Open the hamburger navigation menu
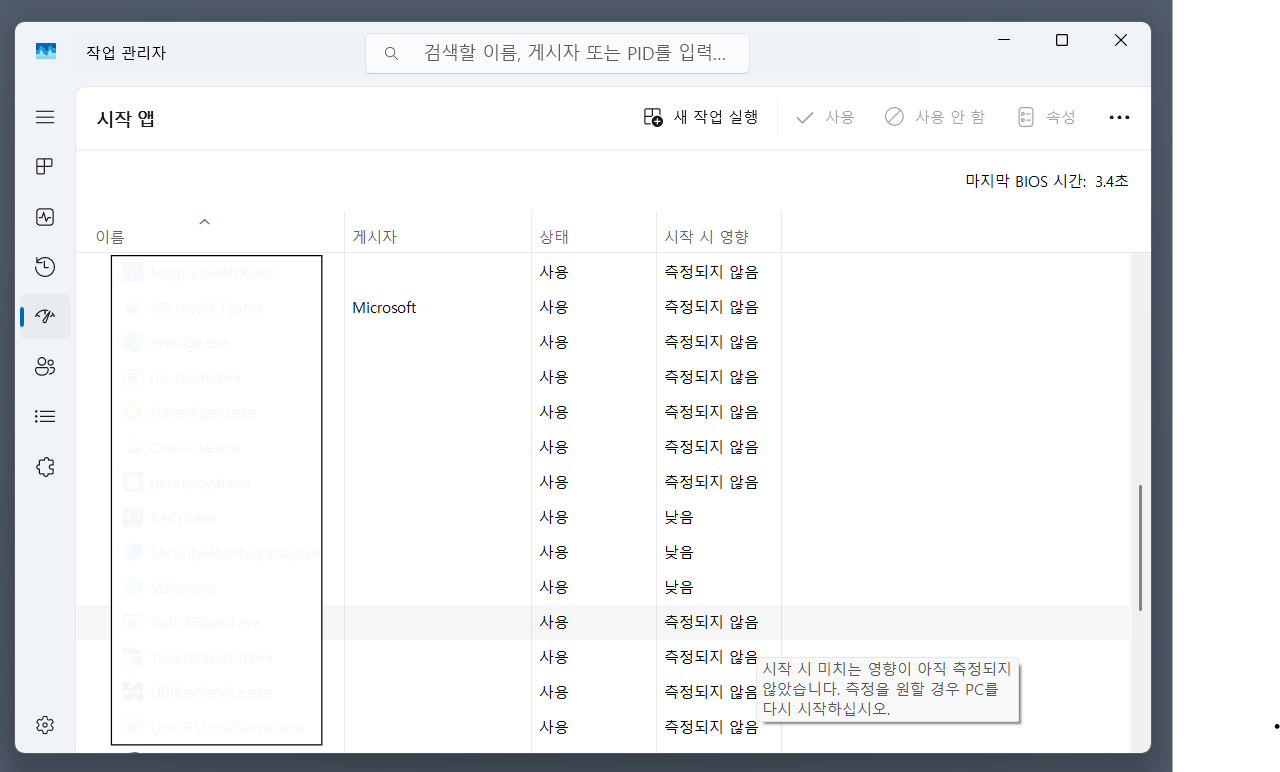Screen dimensions: 1280x772 [x=45, y=117]
